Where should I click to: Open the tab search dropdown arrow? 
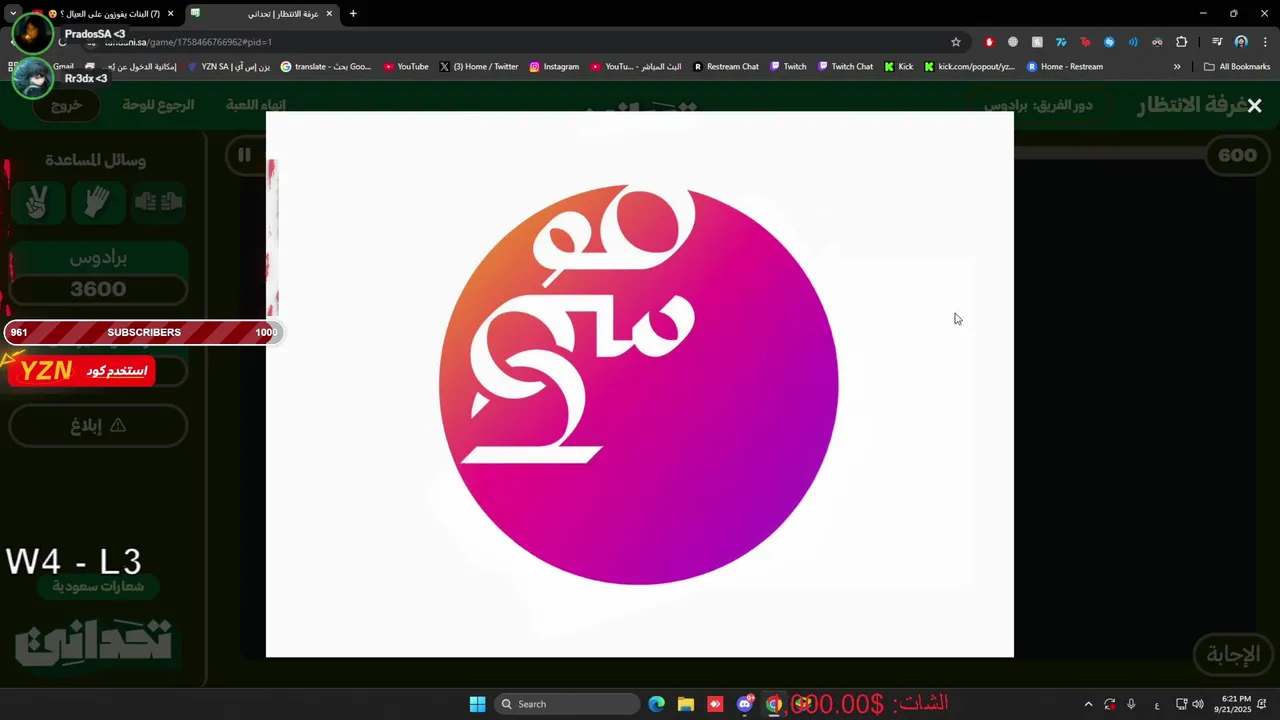[13, 14]
